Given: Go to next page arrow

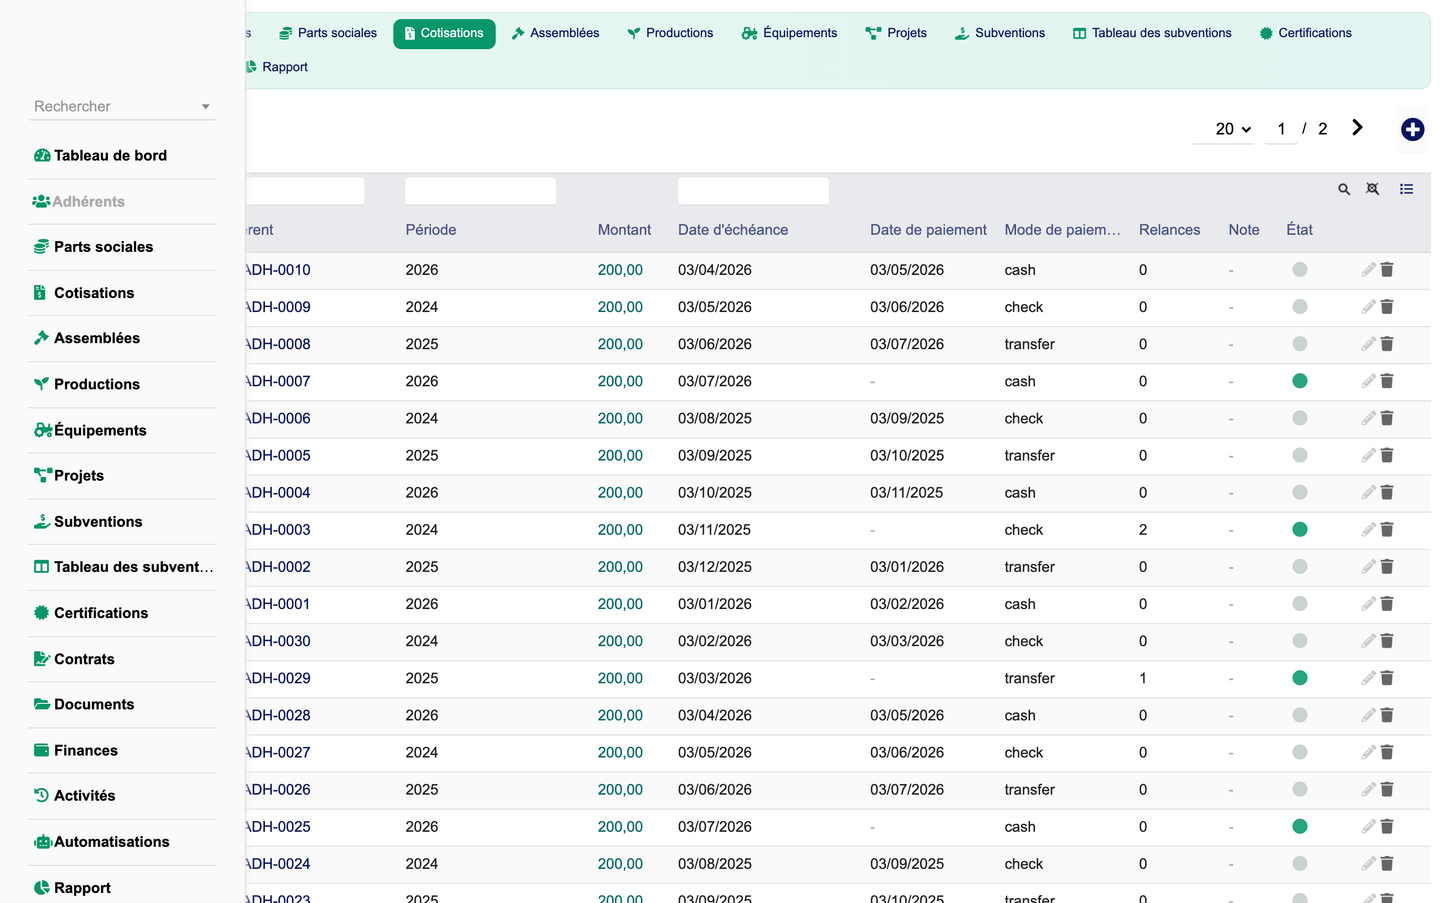Looking at the screenshot, I should point(1357,128).
